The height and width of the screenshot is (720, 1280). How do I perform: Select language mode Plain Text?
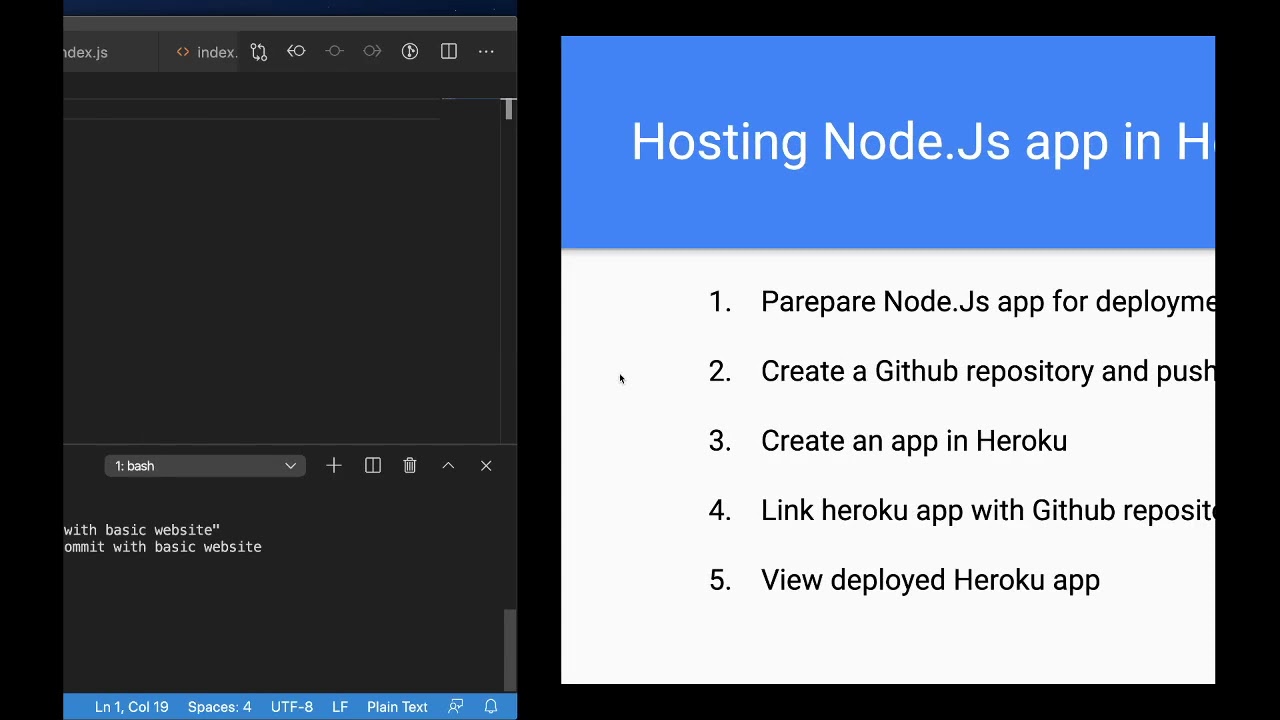click(x=397, y=707)
